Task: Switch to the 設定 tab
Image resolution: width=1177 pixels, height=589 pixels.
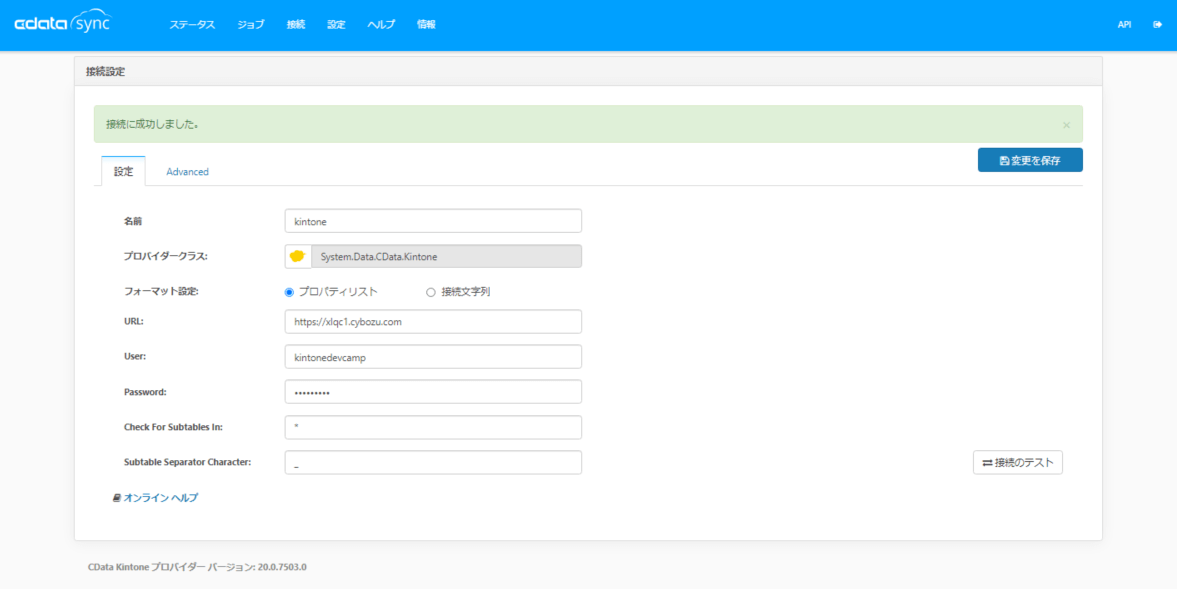Action: click(x=123, y=171)
